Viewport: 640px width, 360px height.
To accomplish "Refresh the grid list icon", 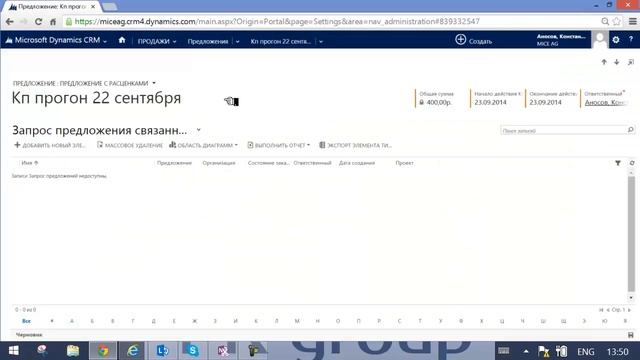I will point(632,163).
